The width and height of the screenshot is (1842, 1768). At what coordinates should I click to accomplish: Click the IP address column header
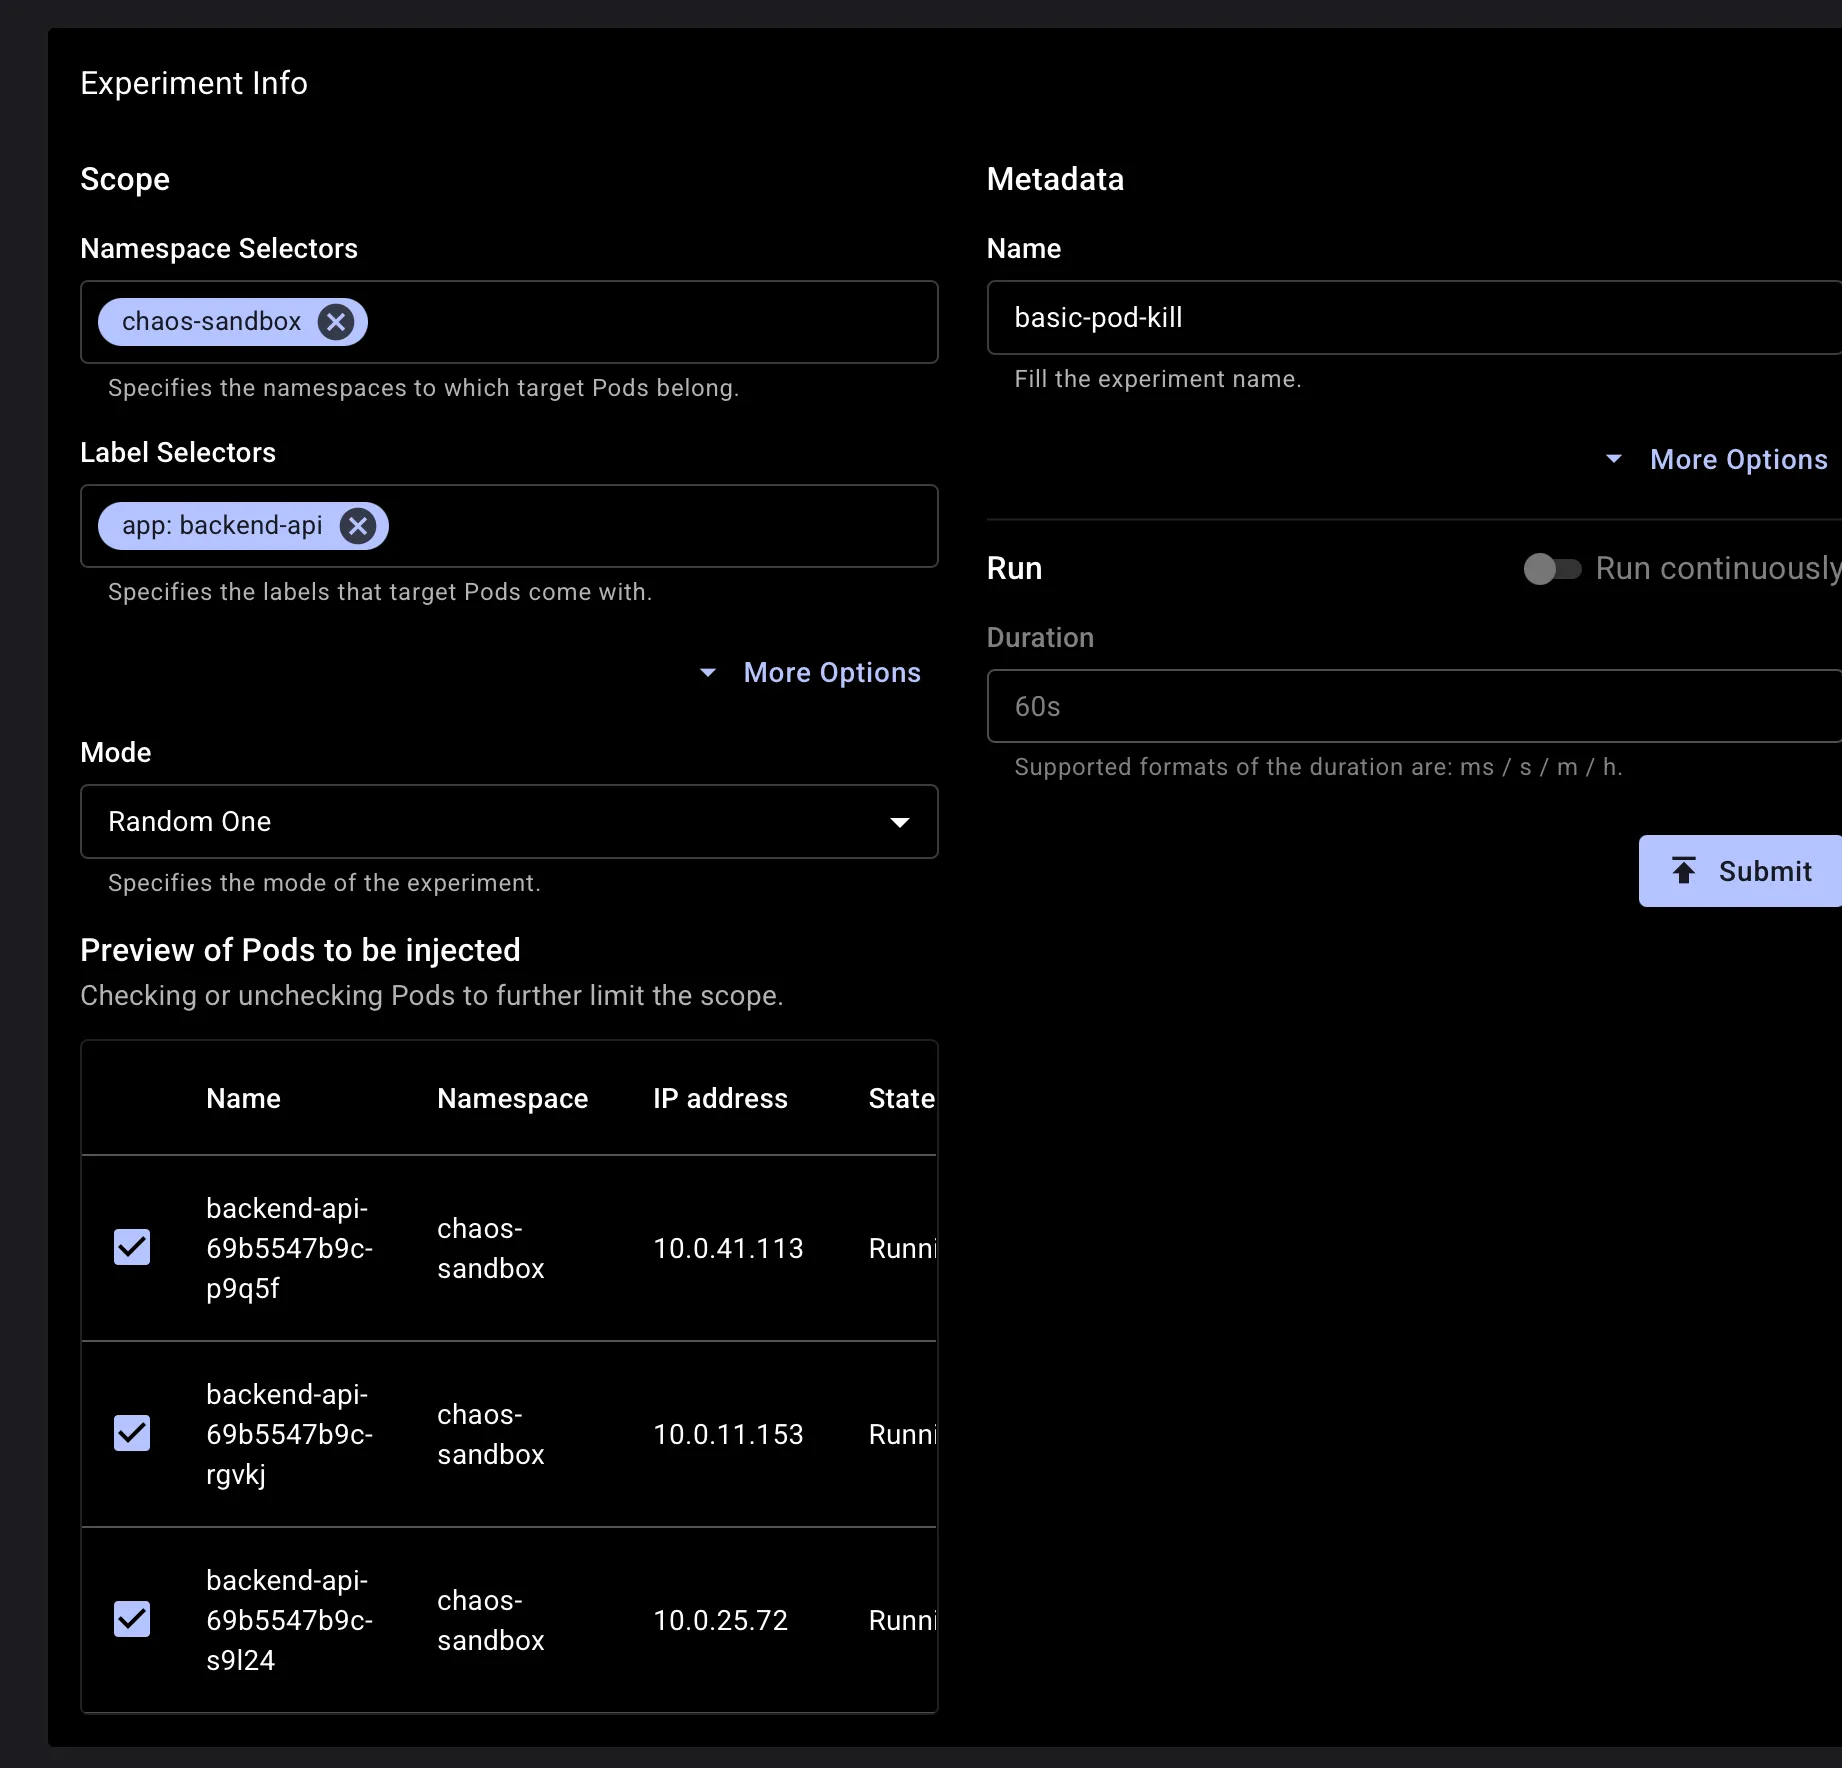tap(720, 1098)
